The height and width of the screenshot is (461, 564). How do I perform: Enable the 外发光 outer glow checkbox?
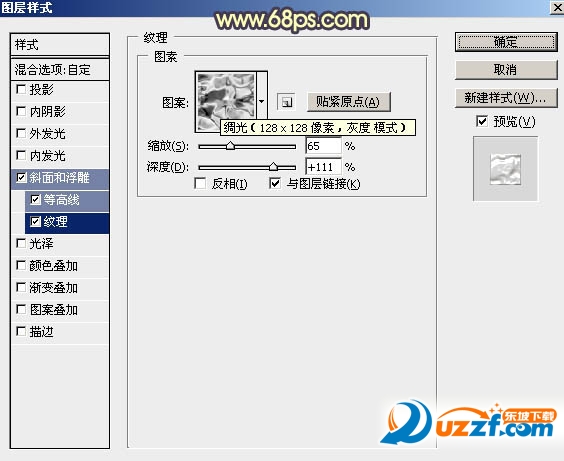tap(21, 133)
